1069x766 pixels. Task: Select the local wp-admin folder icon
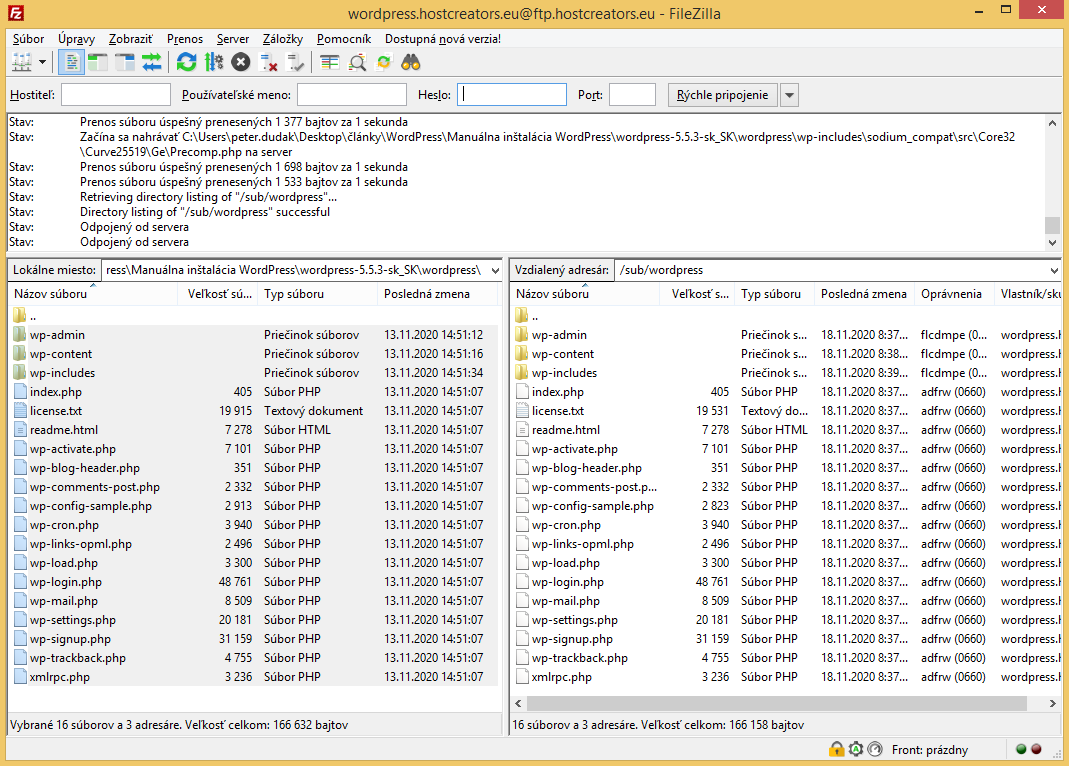click(19, 335)
